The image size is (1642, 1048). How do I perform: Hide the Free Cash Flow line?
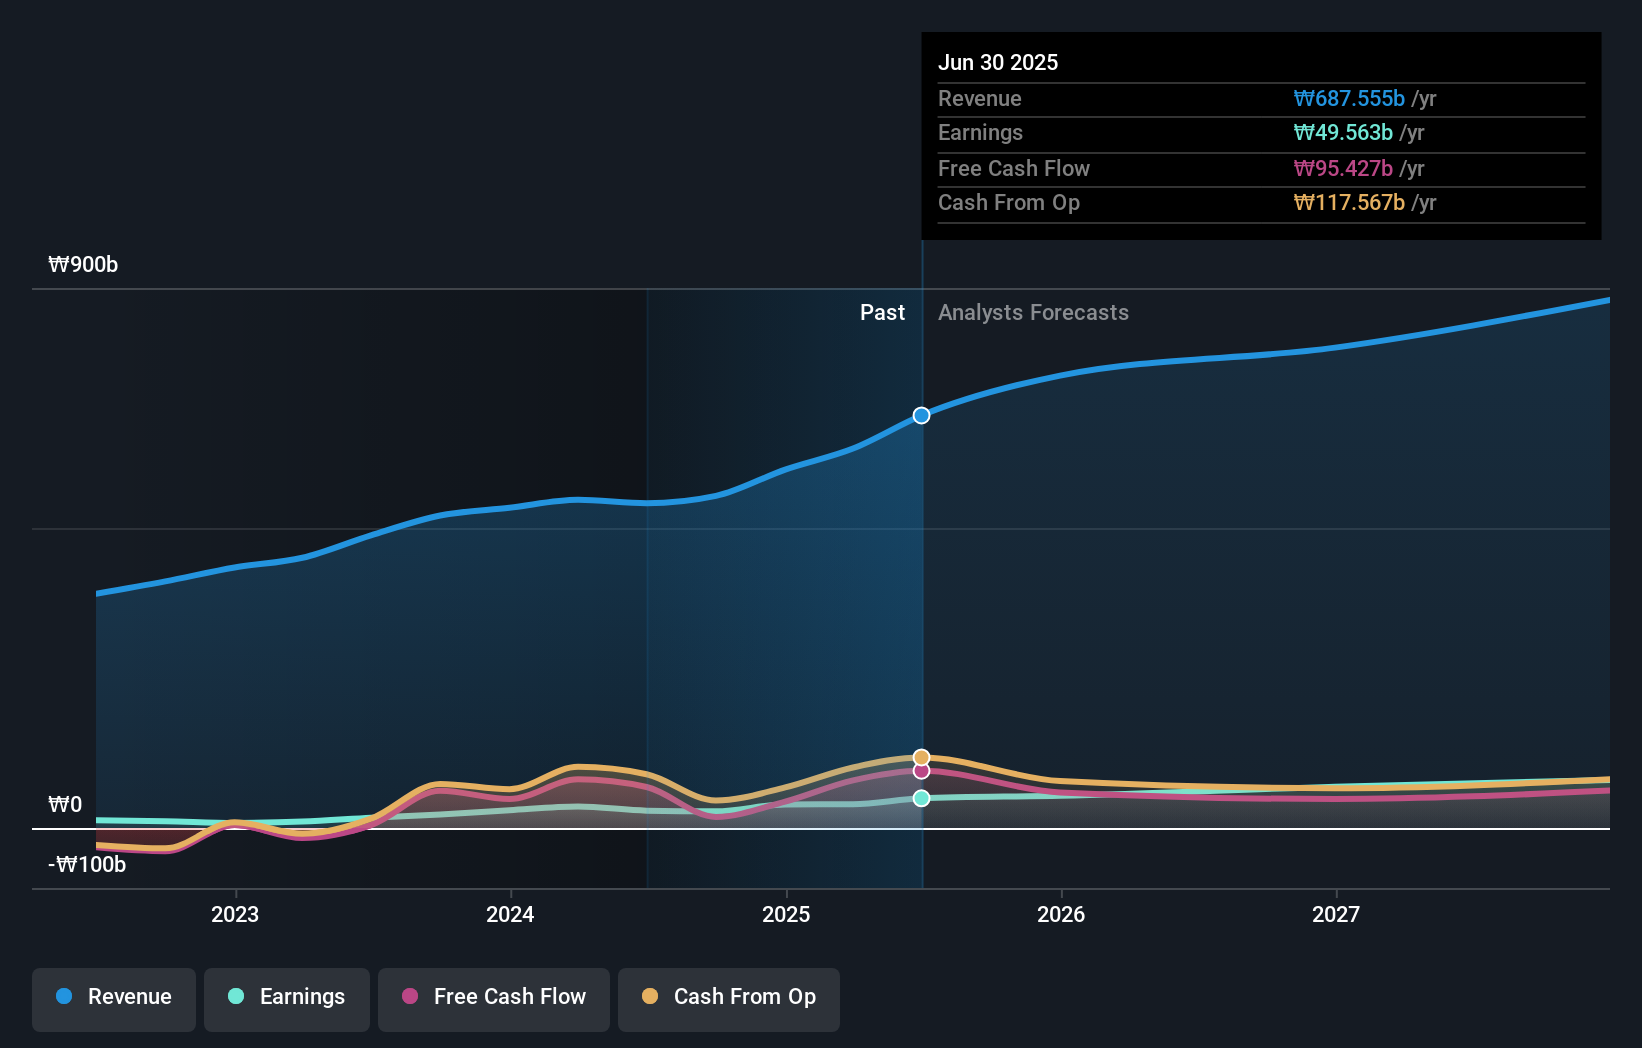493,997
